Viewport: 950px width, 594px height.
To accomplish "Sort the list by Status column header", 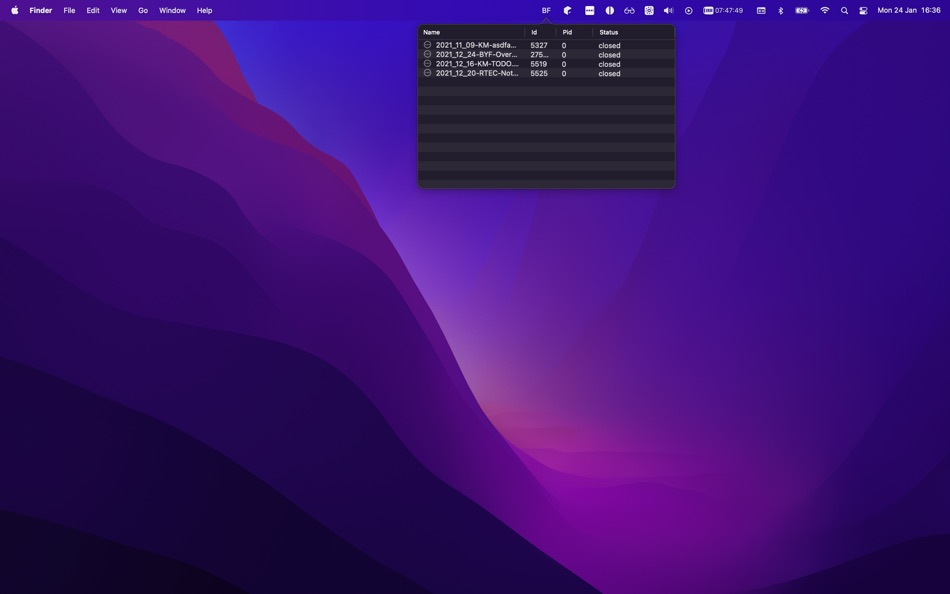I will coord(634,32).
